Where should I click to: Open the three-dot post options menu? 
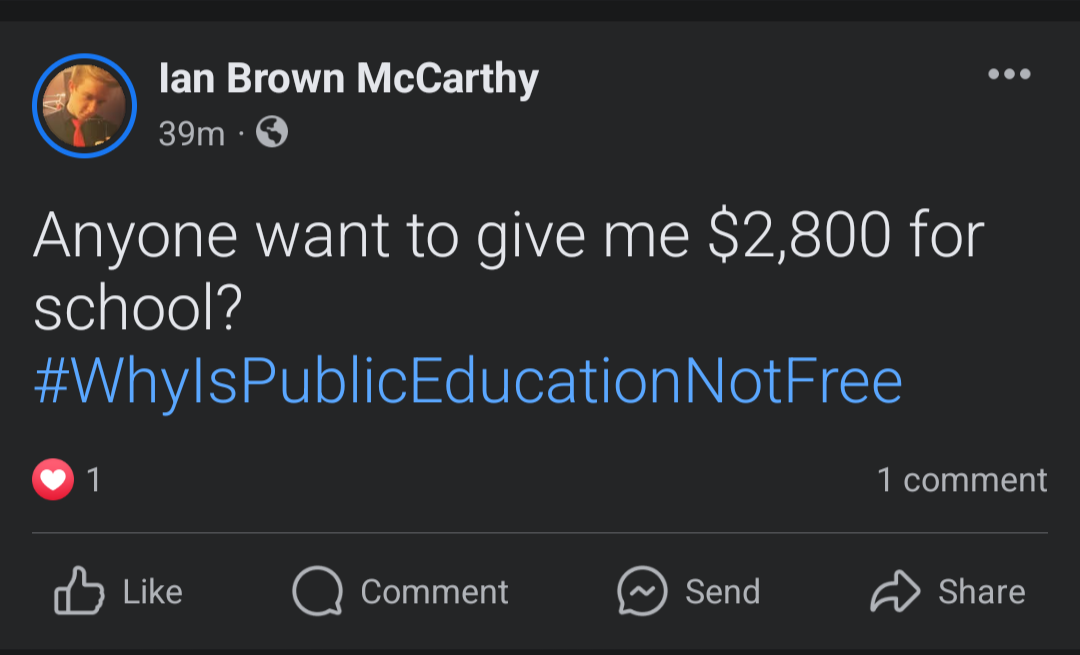pyautogui.click(x=1008, y=75)
